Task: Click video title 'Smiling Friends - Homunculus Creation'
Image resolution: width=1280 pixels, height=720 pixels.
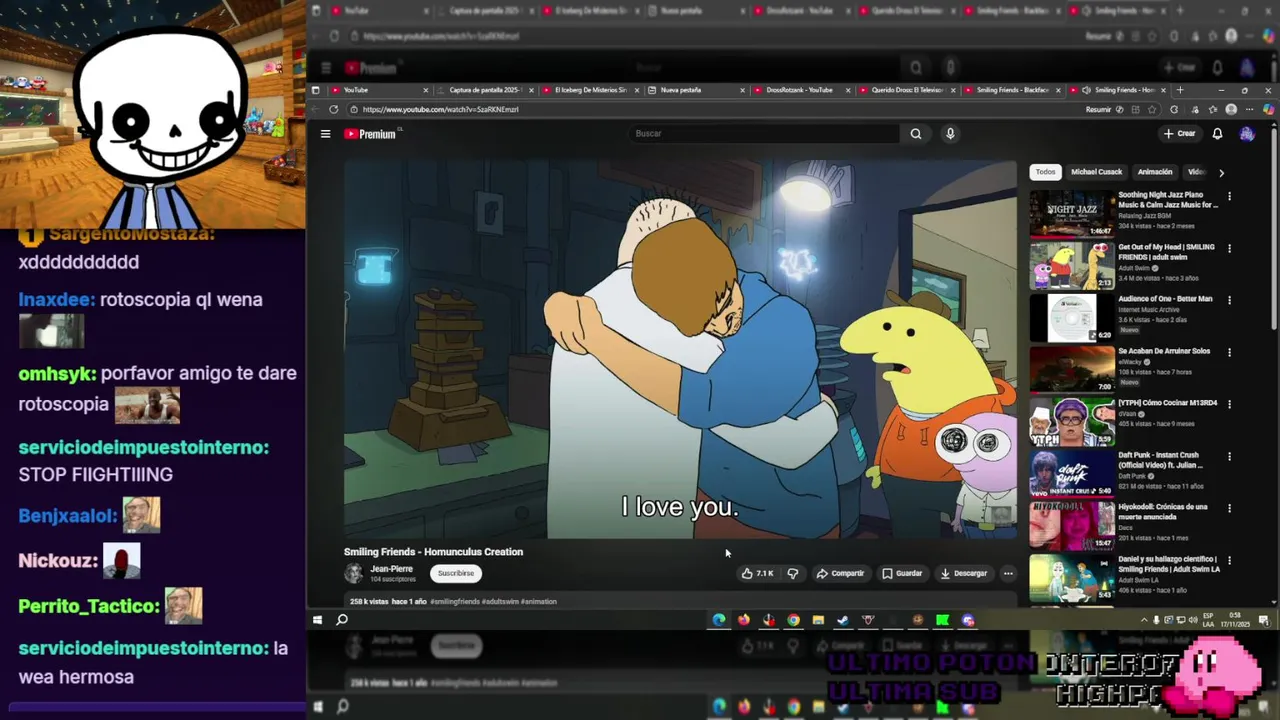Action: [433, 552]
